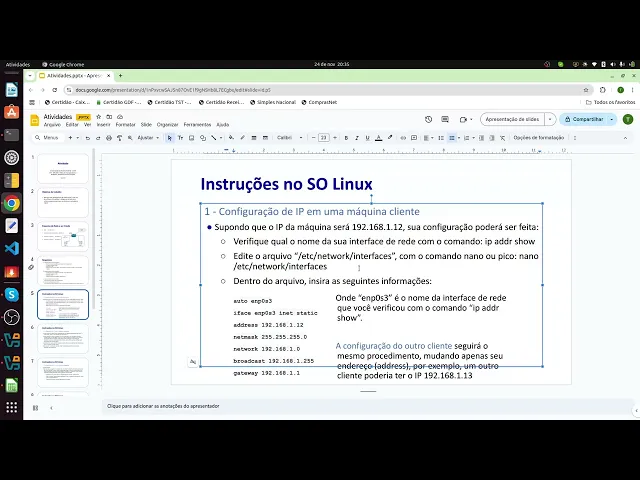Select the Paint format tool
The height and width of the screenshot is (480, 640).
pos(120,138)
